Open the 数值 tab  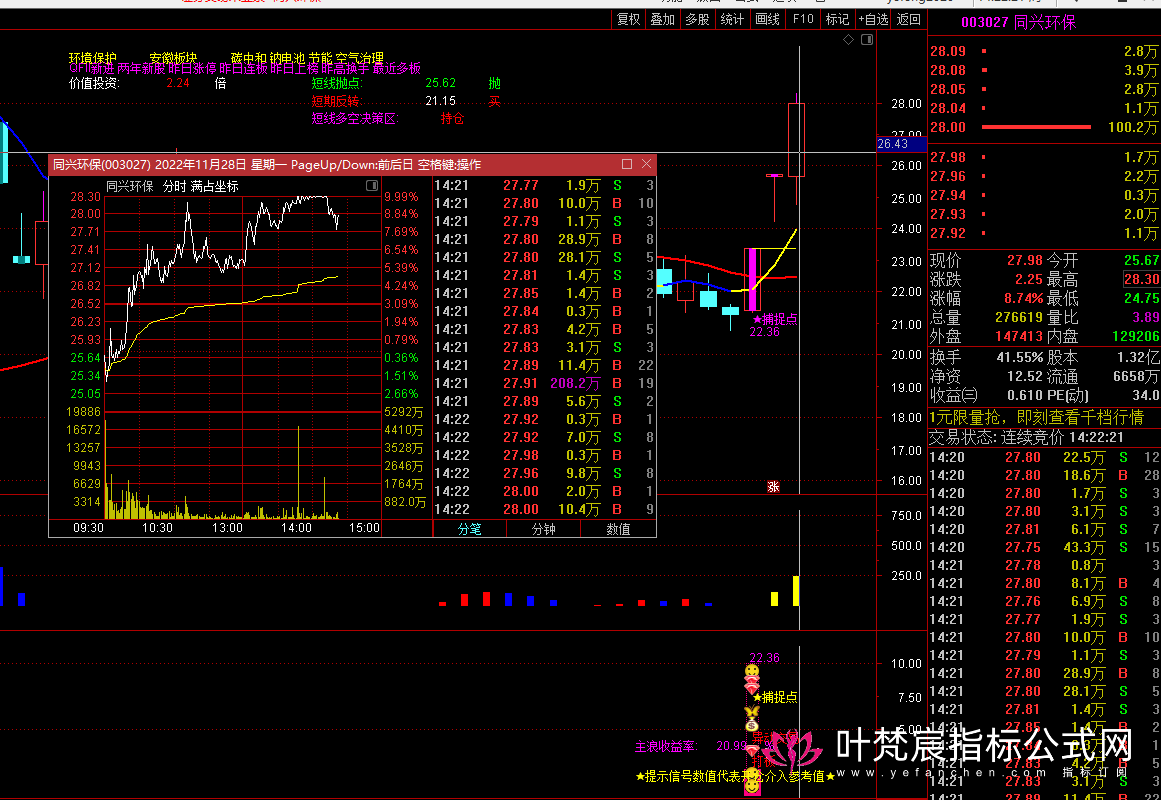[618, 529]
